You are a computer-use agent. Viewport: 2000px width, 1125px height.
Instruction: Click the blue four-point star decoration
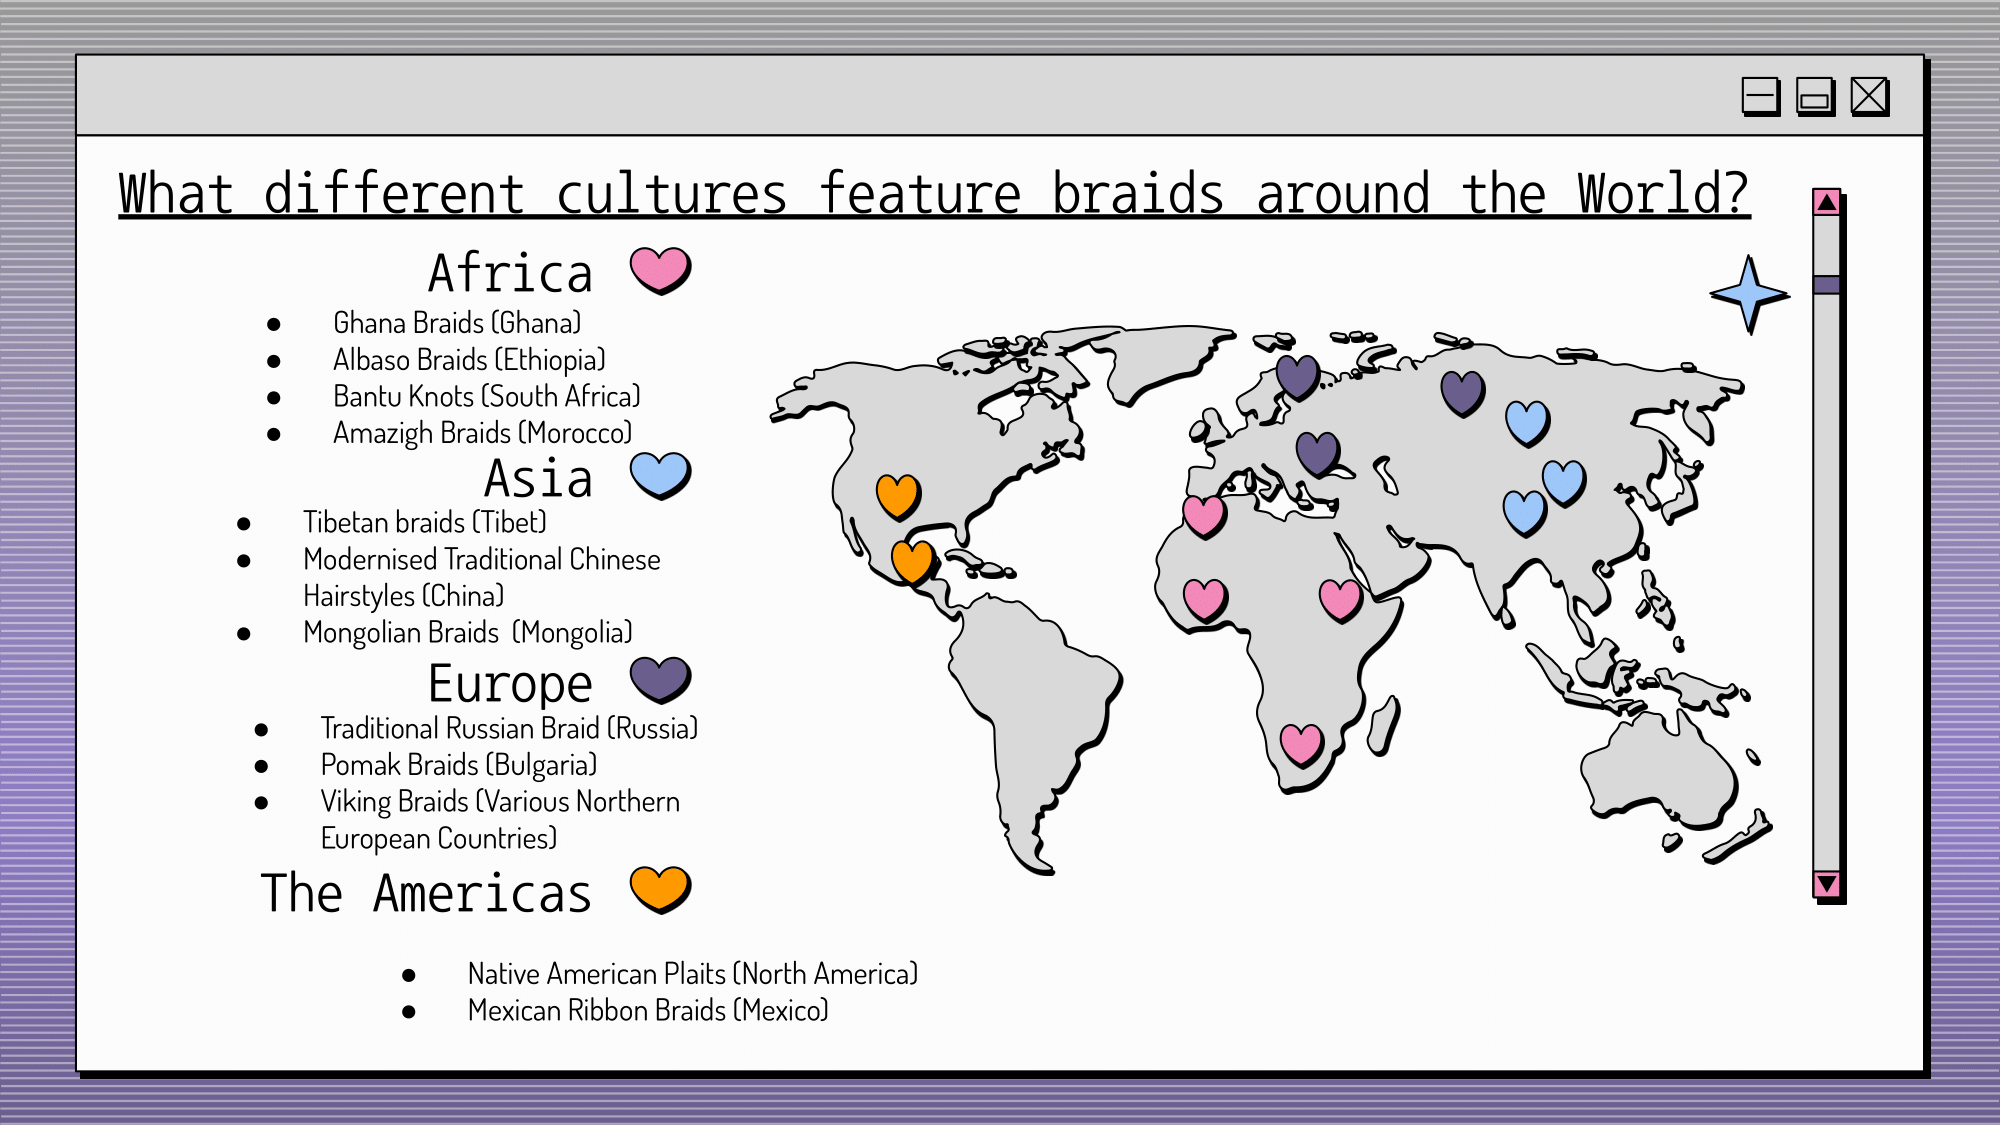point(1749,294)
